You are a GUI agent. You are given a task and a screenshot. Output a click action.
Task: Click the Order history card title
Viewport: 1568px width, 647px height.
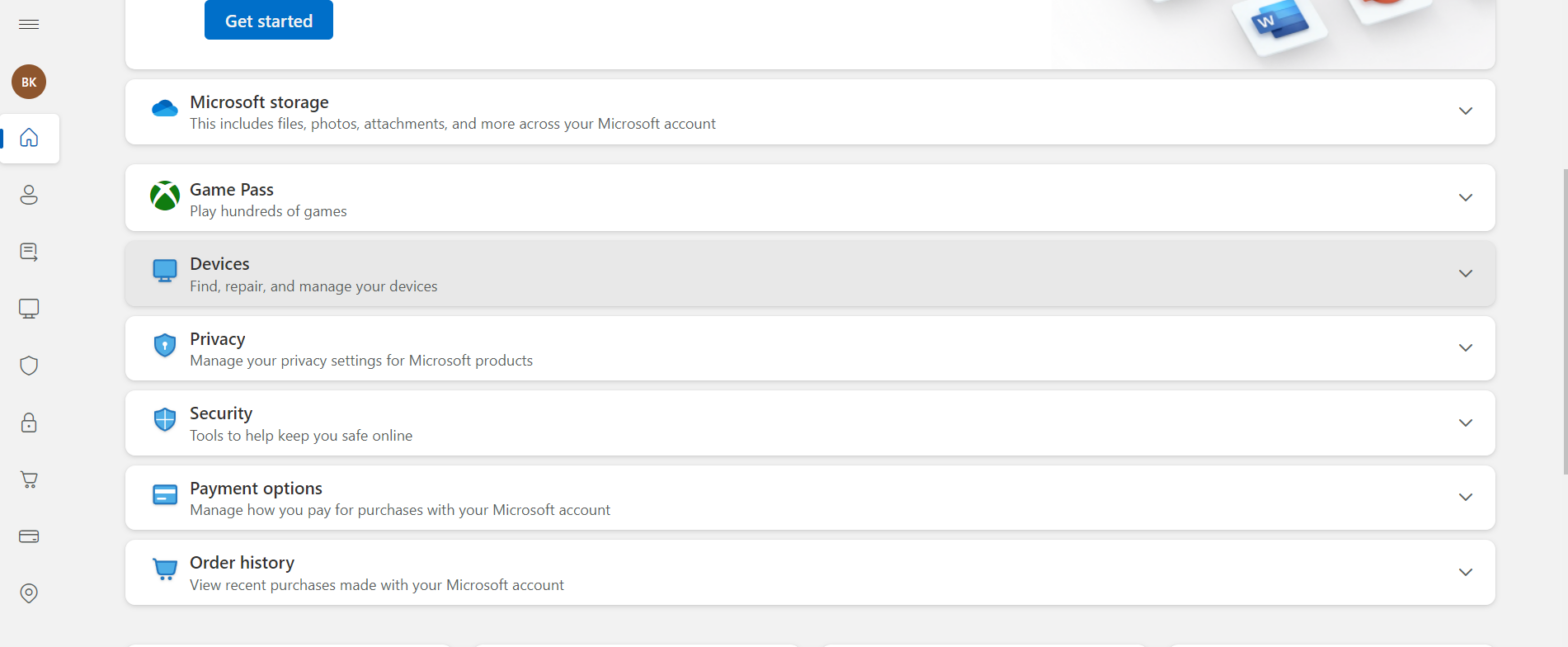tap(242, 563)
